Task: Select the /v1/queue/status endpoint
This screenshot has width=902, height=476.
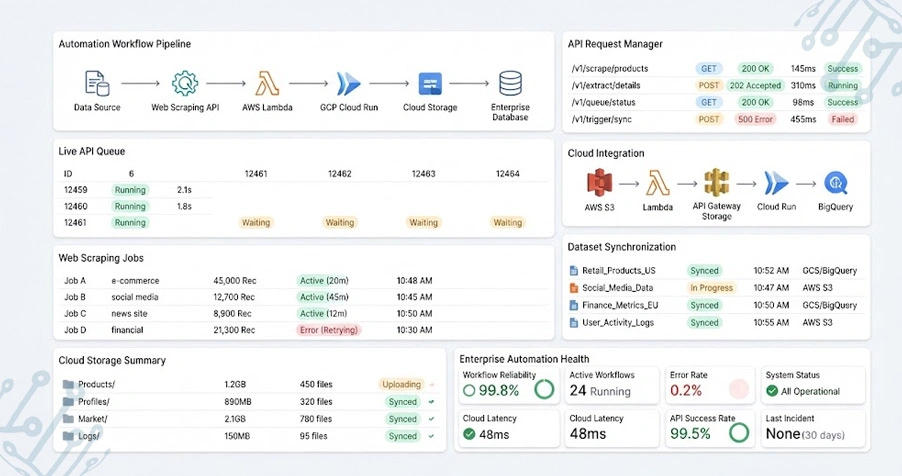Action: [603, 102]
